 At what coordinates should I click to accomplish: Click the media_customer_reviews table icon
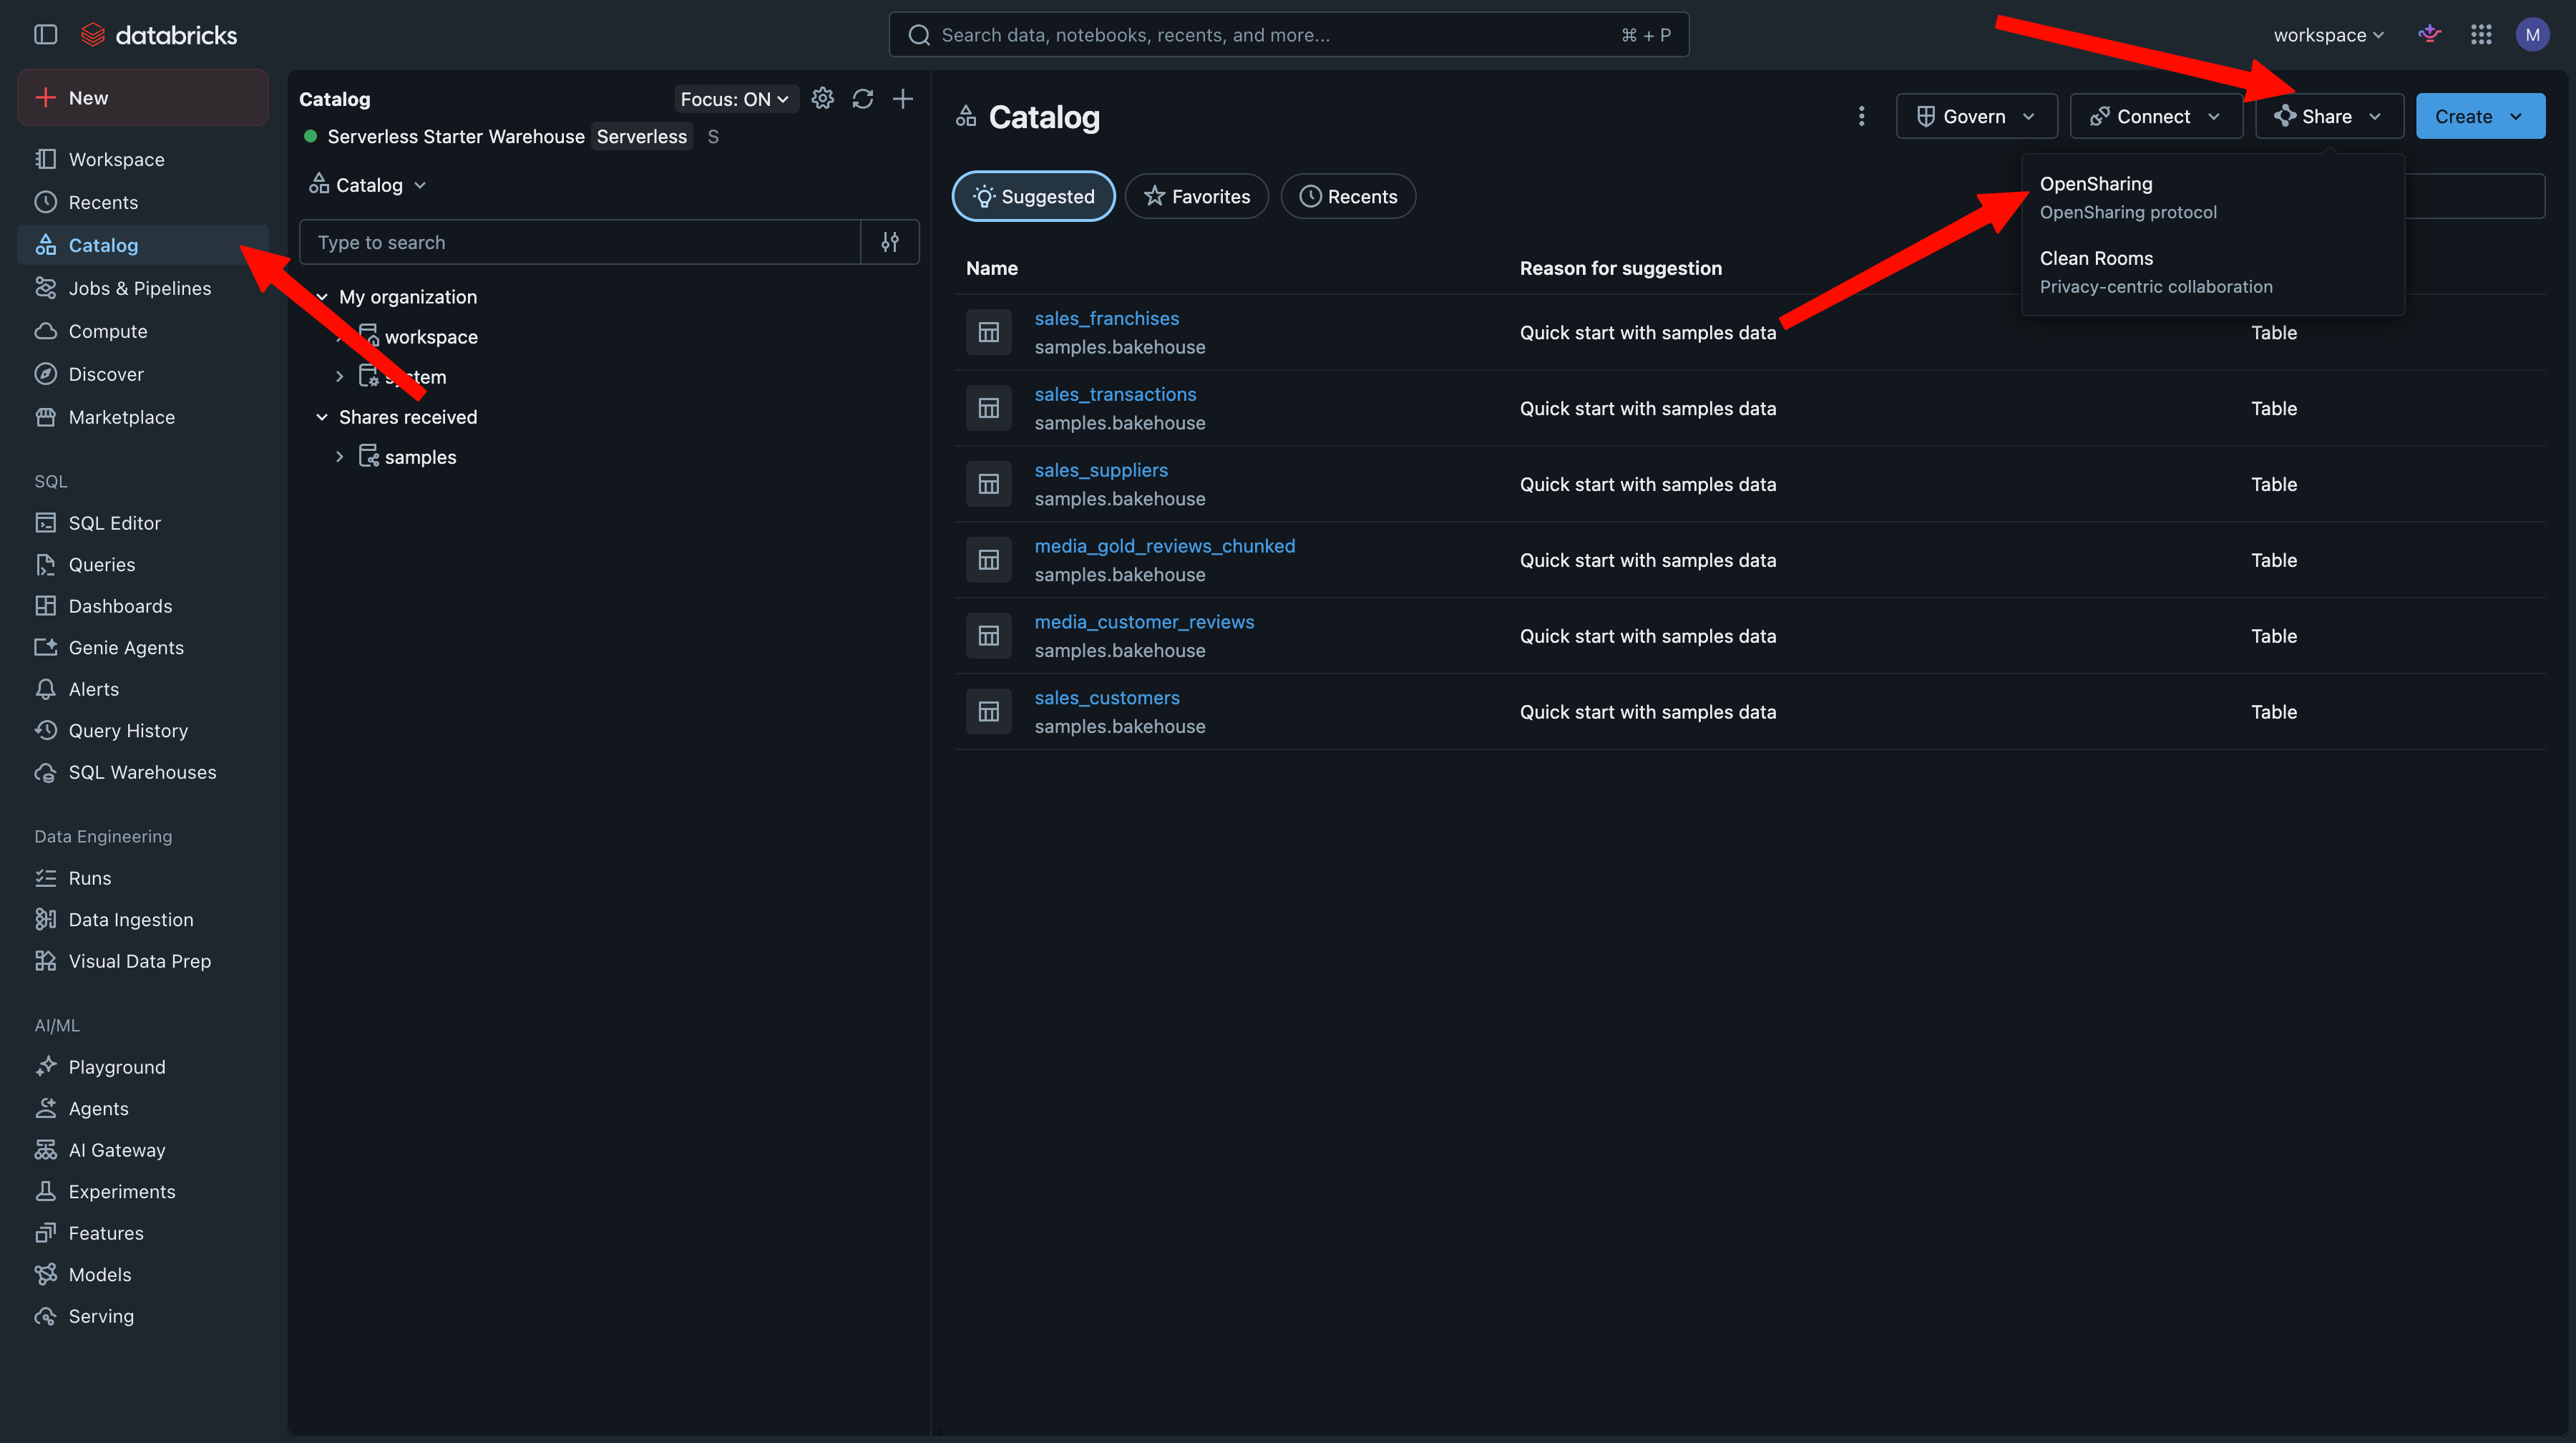[x=988, y=636]
